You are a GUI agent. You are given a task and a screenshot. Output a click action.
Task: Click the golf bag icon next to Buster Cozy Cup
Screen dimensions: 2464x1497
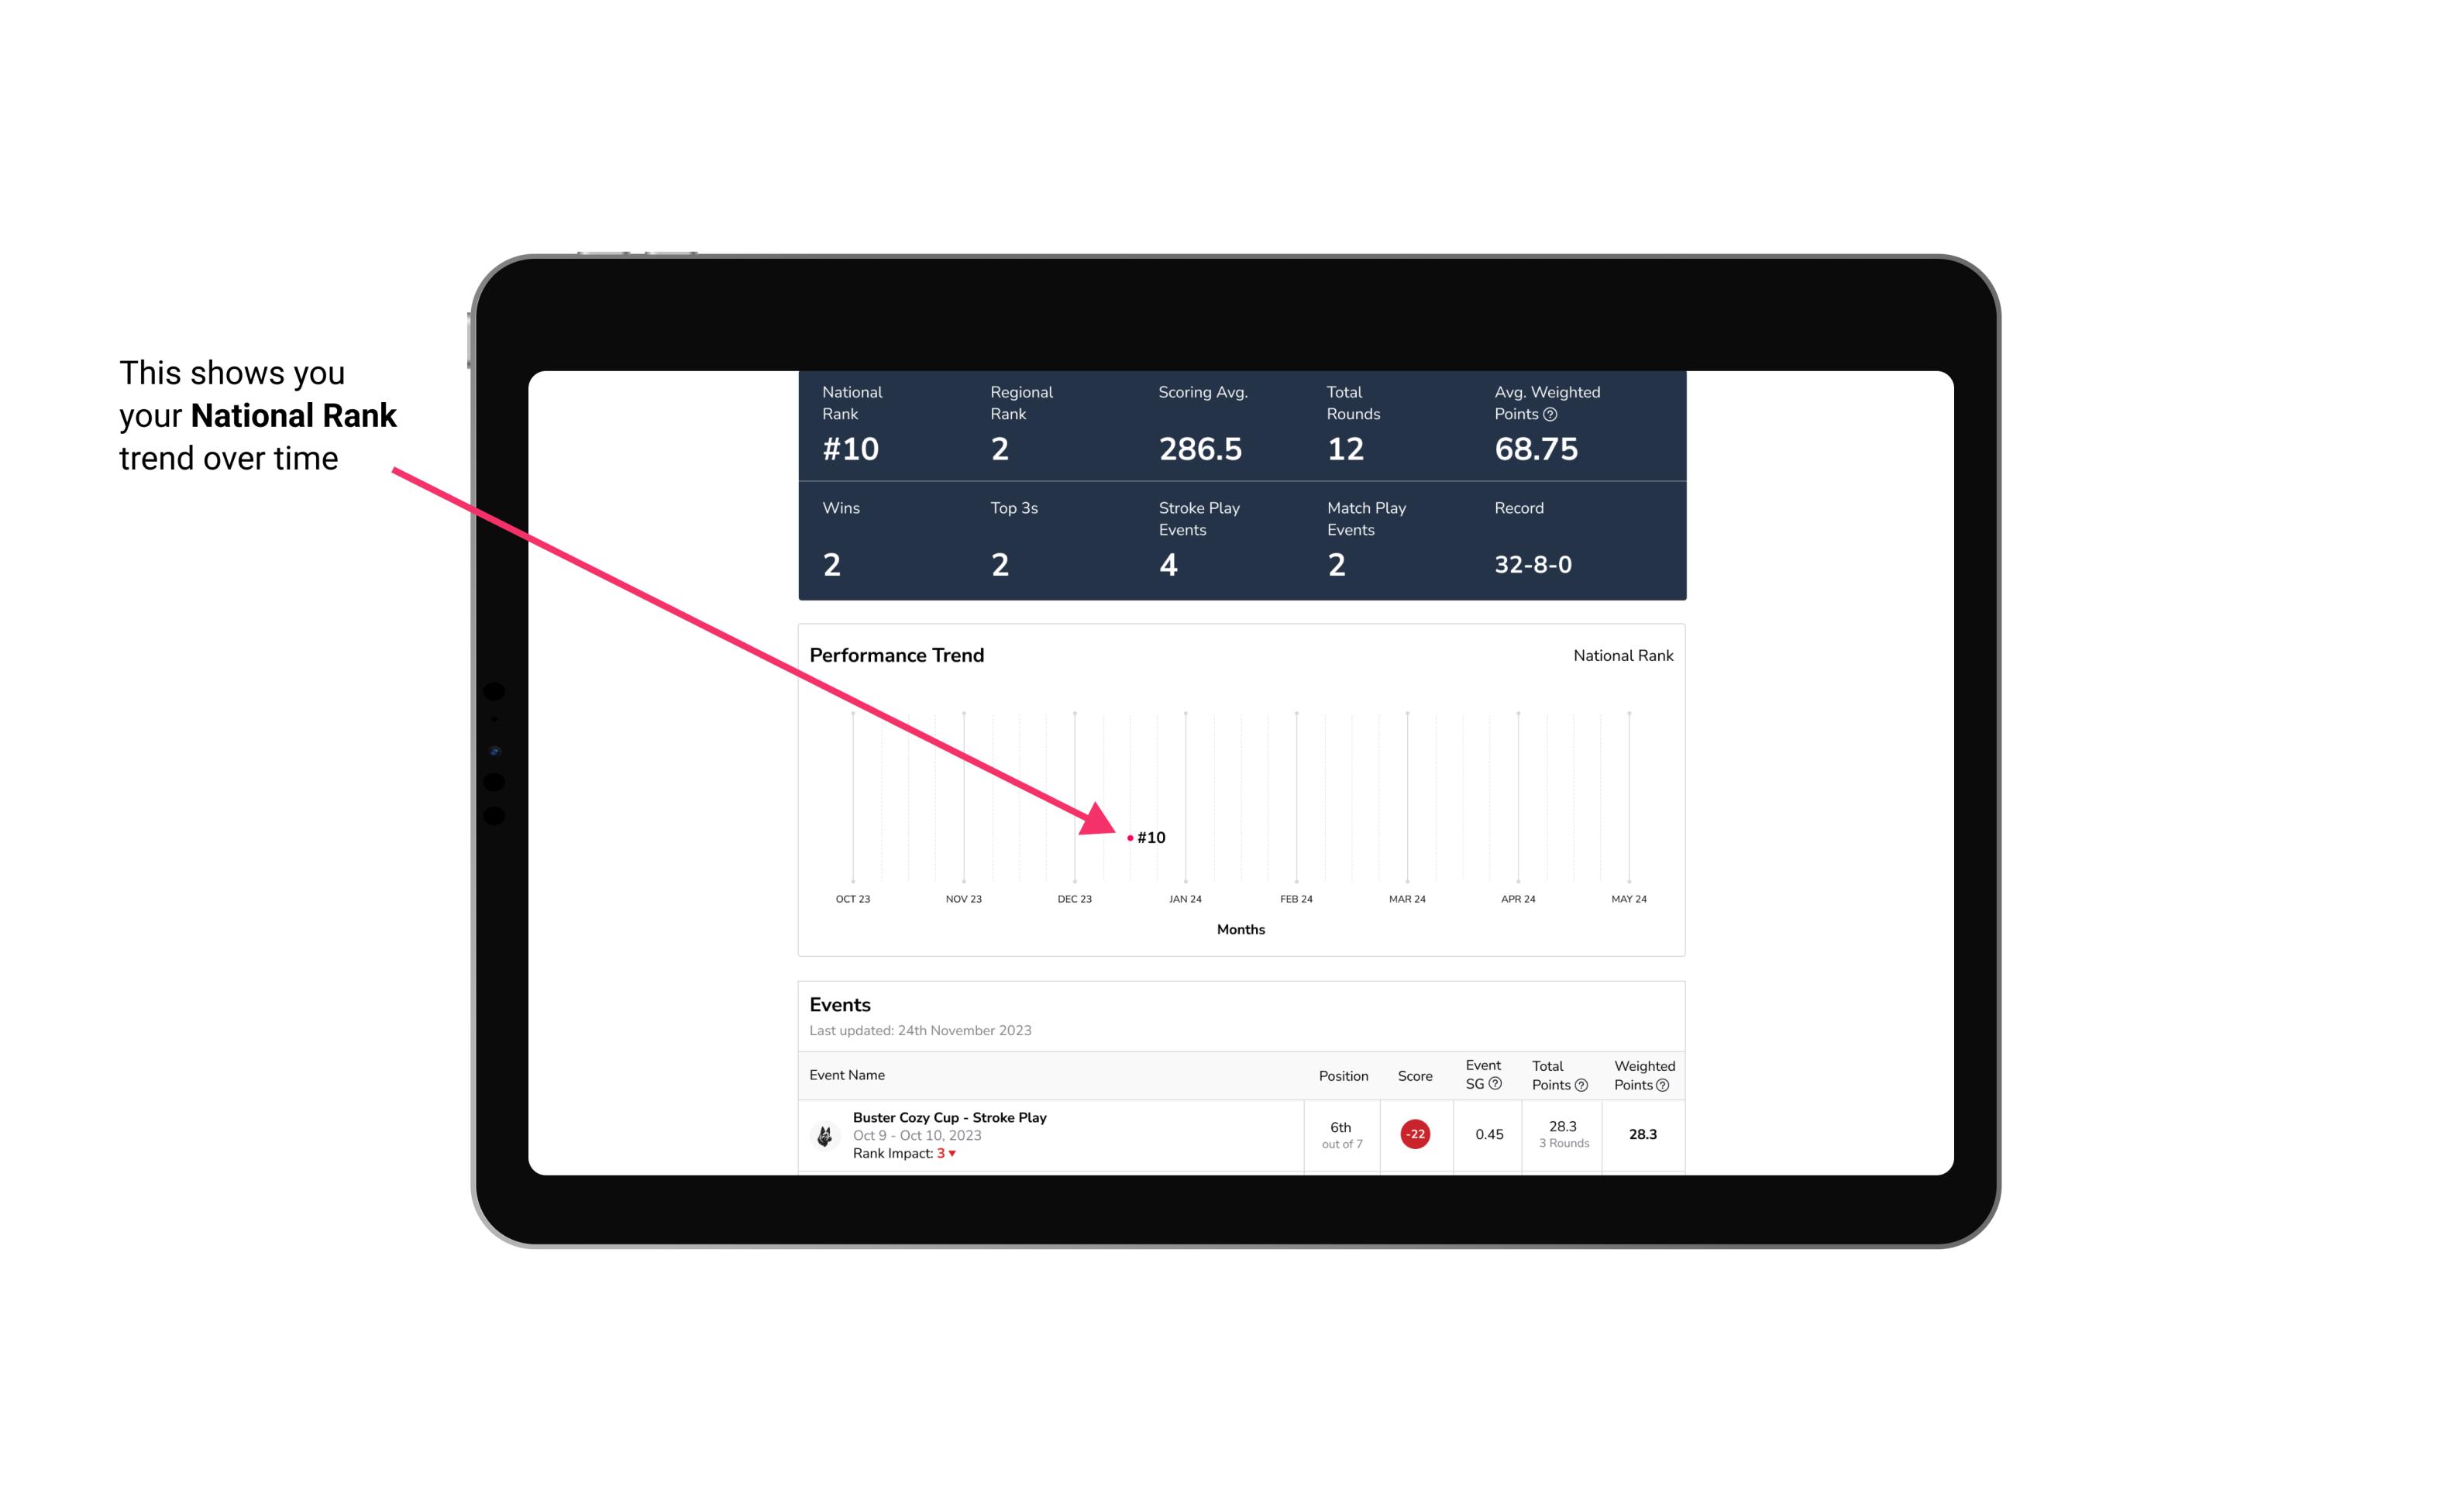click(825, 1133)
